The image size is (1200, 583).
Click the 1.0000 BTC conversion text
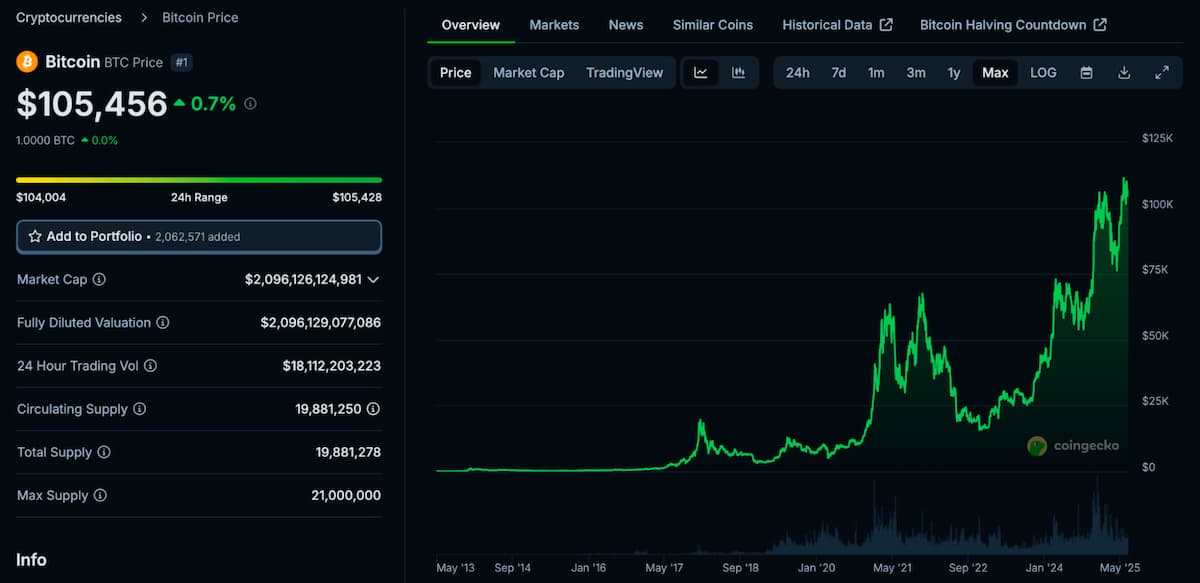[45, 140]
